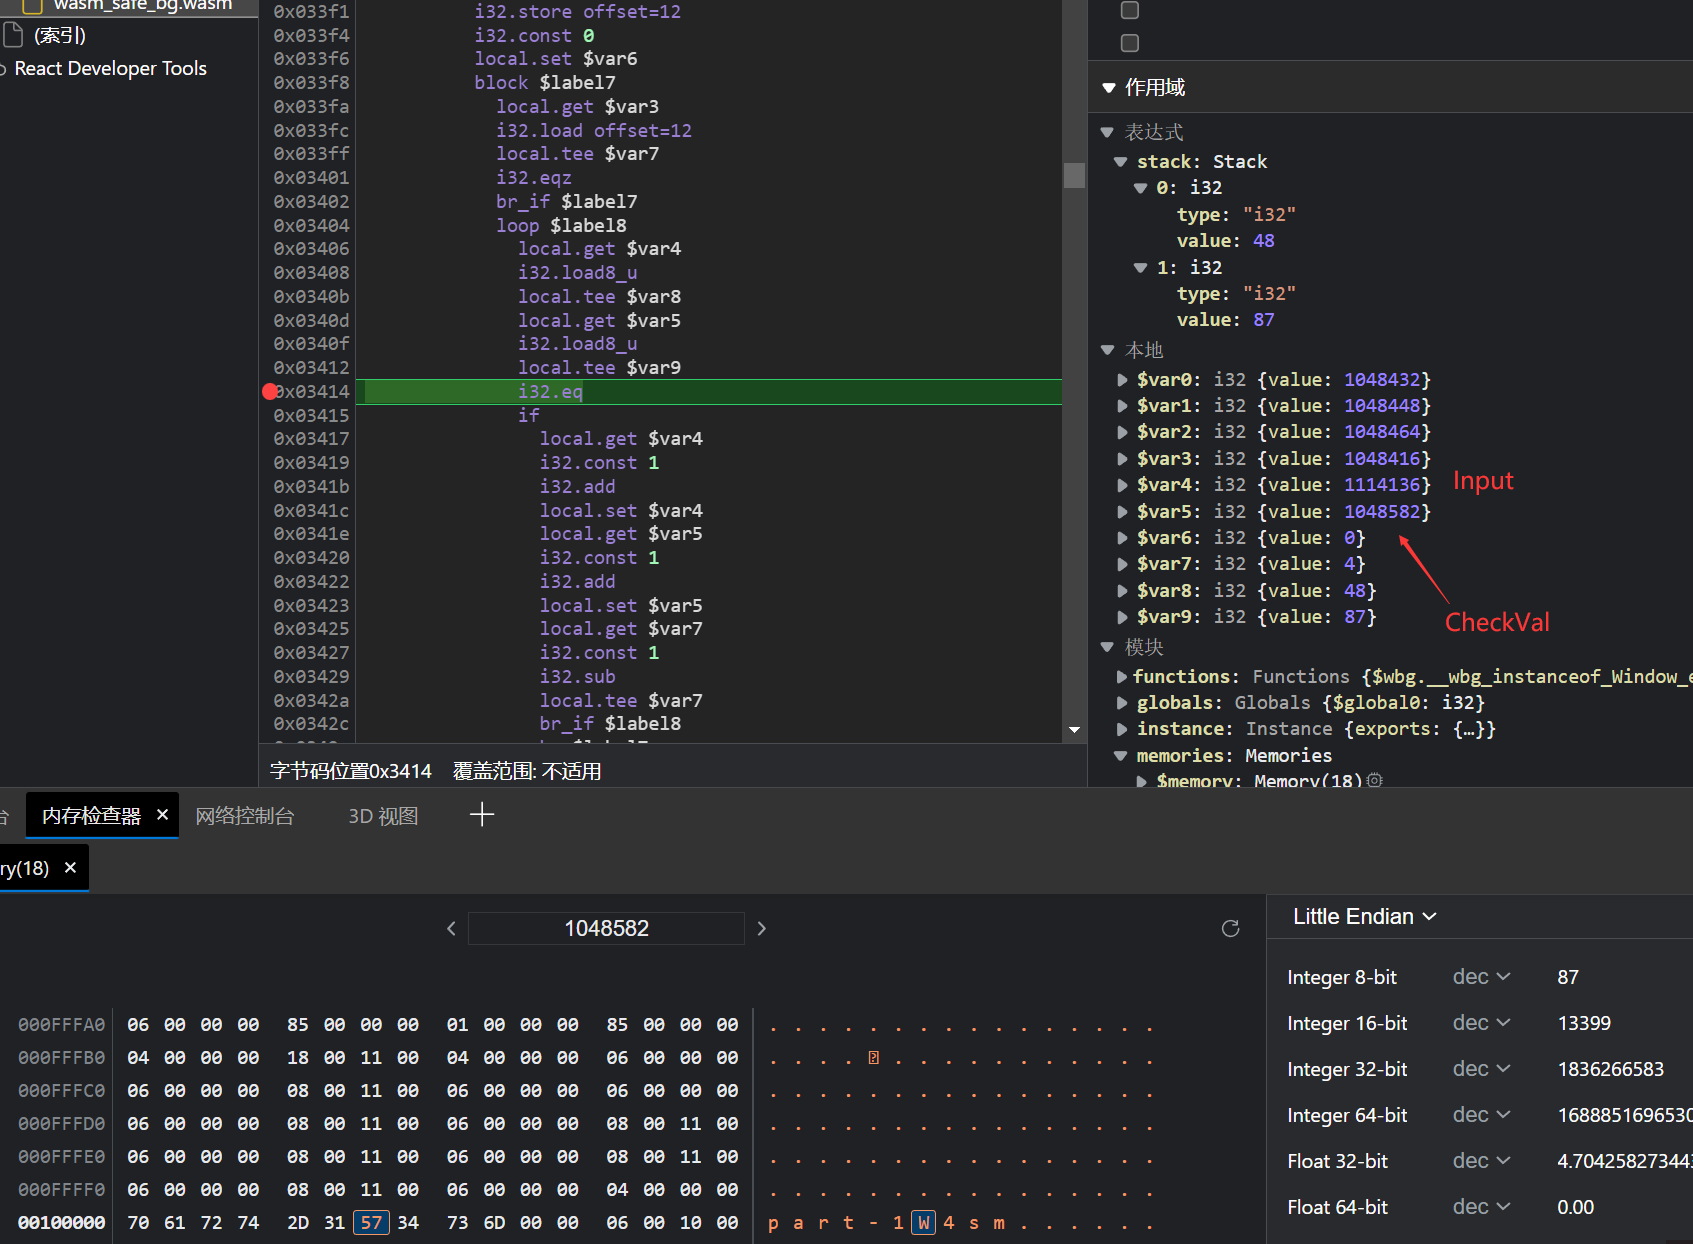Viewport: 1693px width, 1244px height.
Task: Expand the functions: Functions entry
Action: pos(1122,677)
